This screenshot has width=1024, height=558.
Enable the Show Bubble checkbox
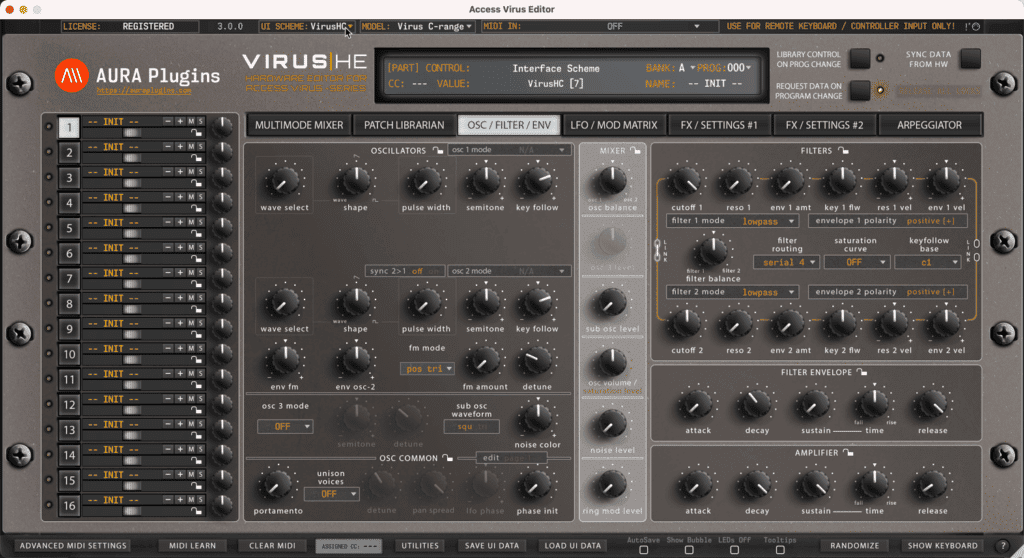coord(689,550)
